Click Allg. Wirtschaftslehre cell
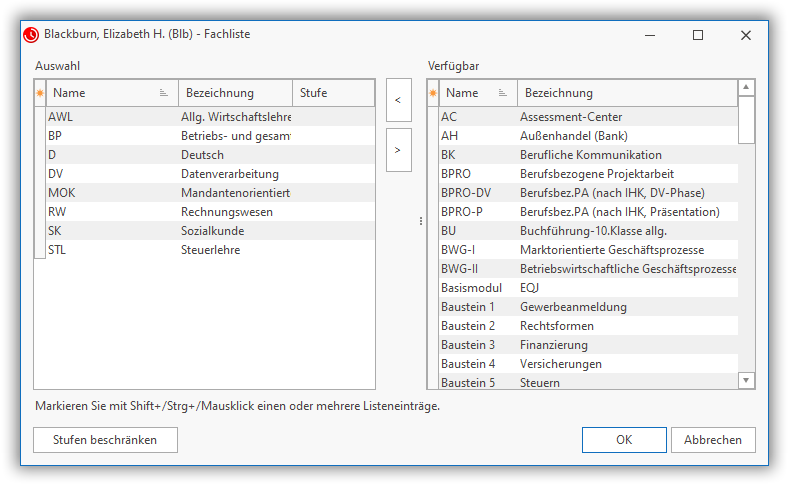789x486 pixels. [x=236, y=117]
